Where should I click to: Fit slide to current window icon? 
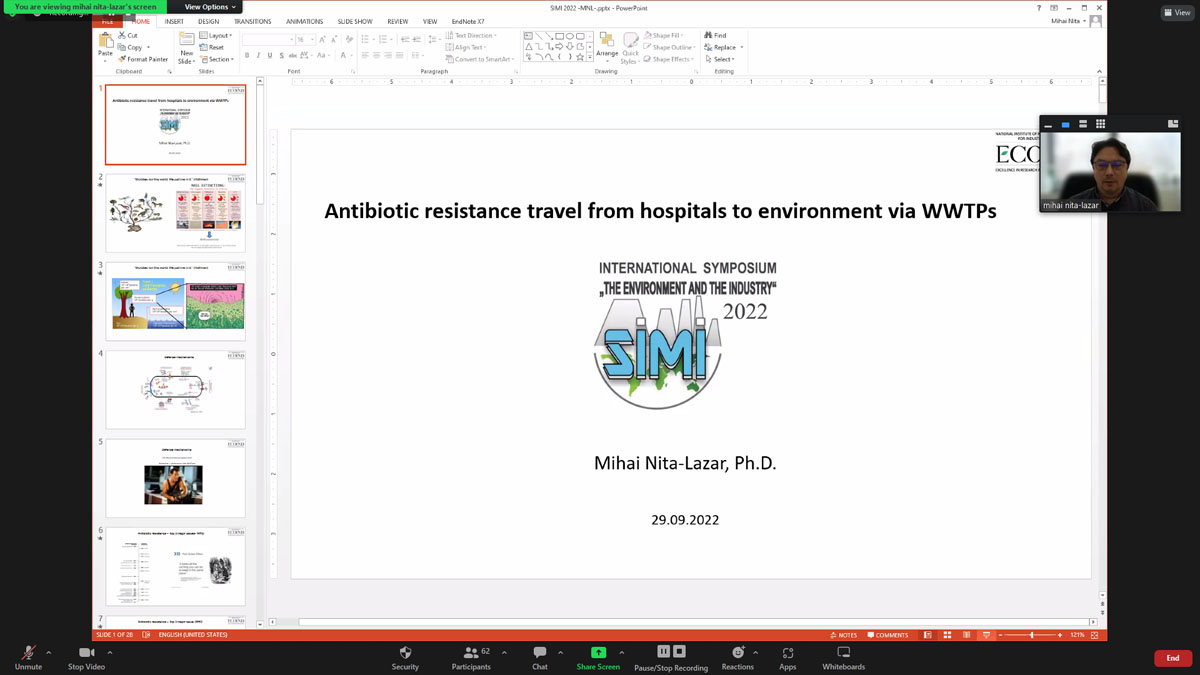point(1095,635)
